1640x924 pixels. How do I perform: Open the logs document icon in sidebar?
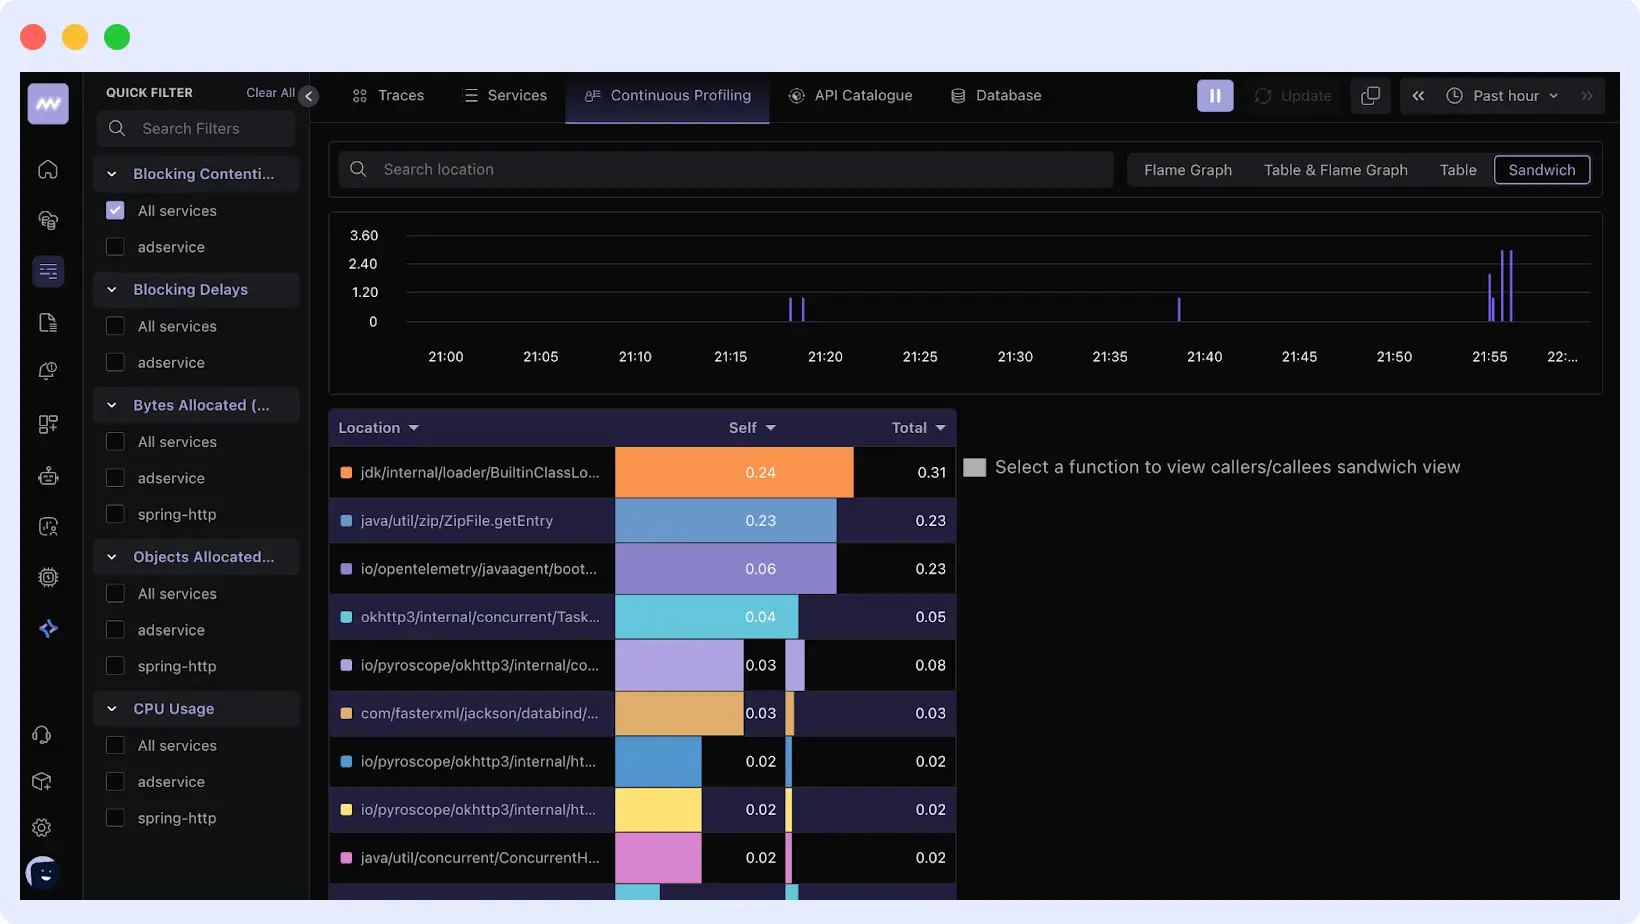(x=48, y=322)
